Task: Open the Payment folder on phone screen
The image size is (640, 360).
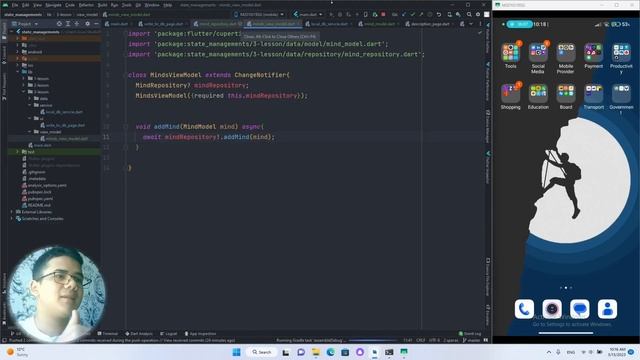Action: pos(593,56)
